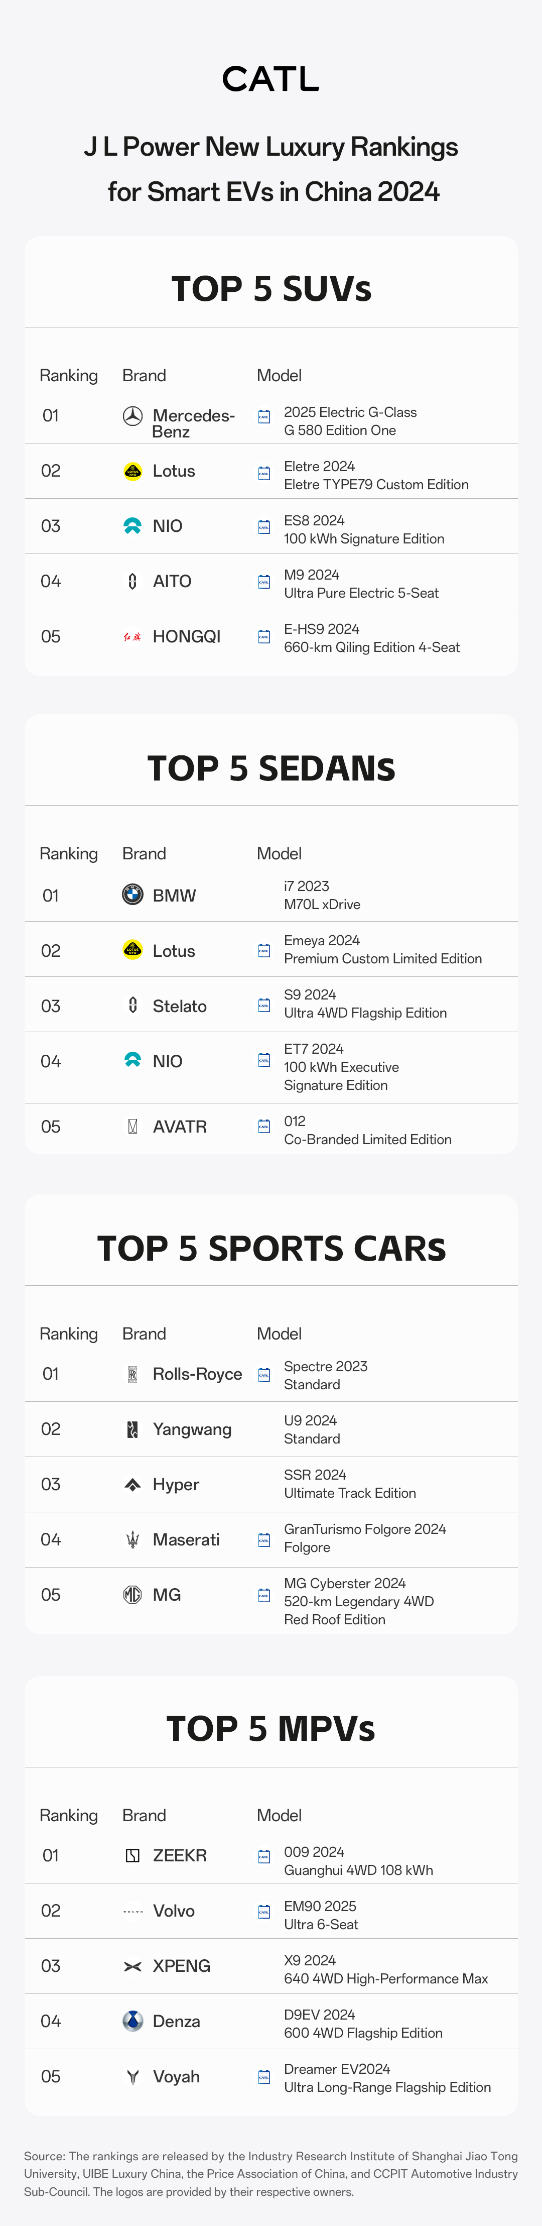Click the Voyah logo icon
The width and height of the screenshot is (542, 2226).
pyautogui.click(x=132, y=2076)
